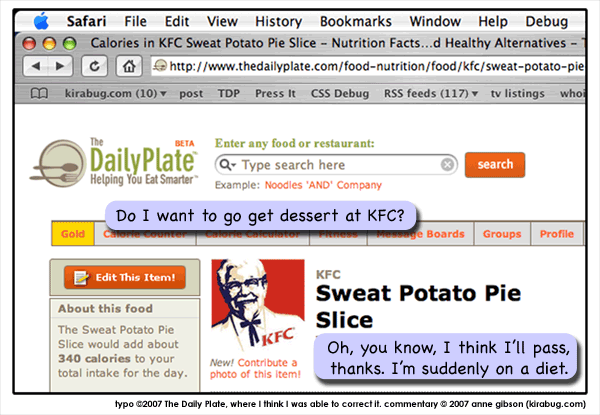The height and width of the screenshot is (415, 600).
Task: Open the File menu
Action: point(135,21)
